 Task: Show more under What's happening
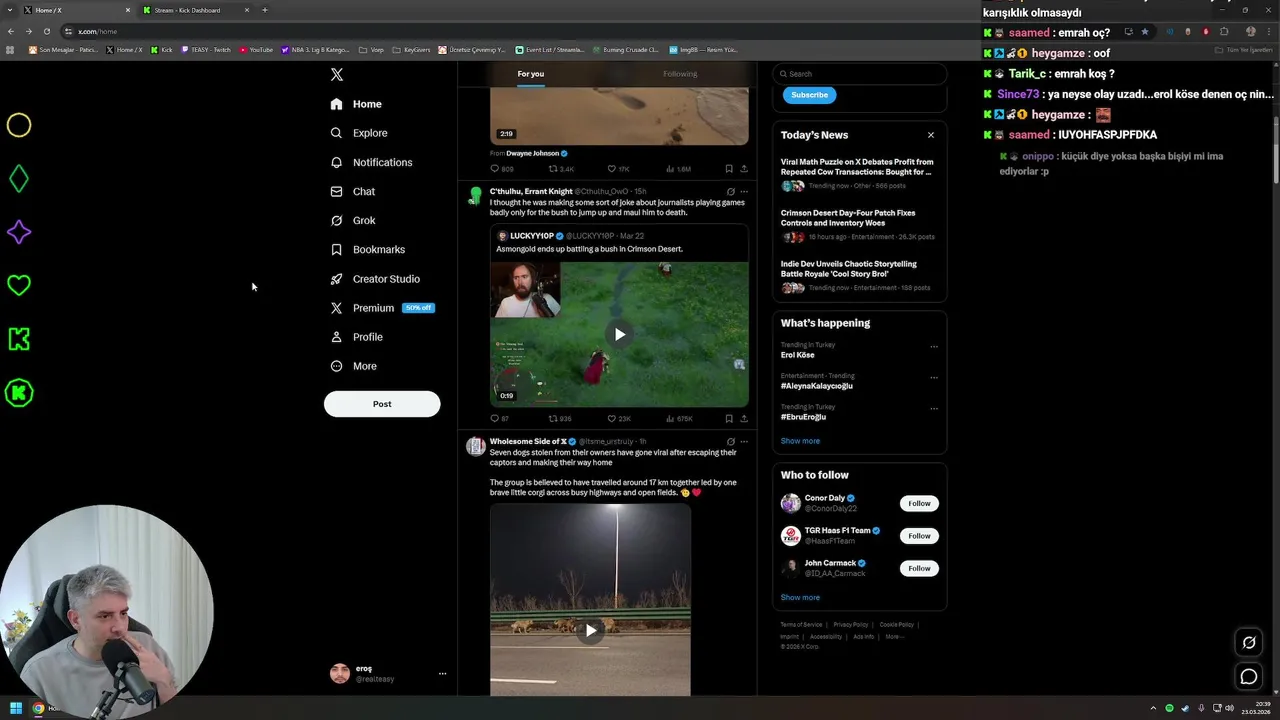click(800, 441)
